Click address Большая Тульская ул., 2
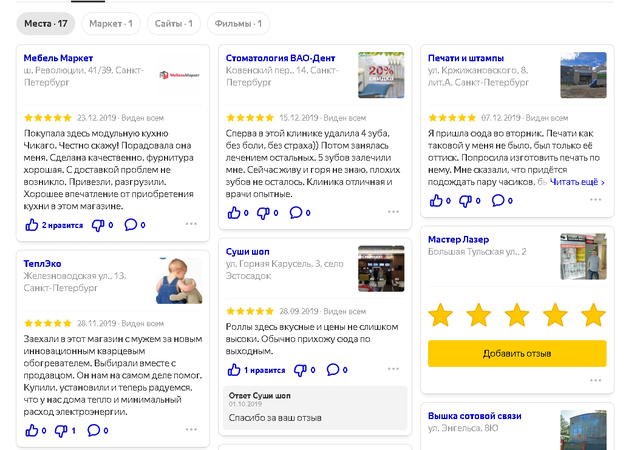Viewport: 640px width, 450px height. pyautogui.click(x=477, y=252)
